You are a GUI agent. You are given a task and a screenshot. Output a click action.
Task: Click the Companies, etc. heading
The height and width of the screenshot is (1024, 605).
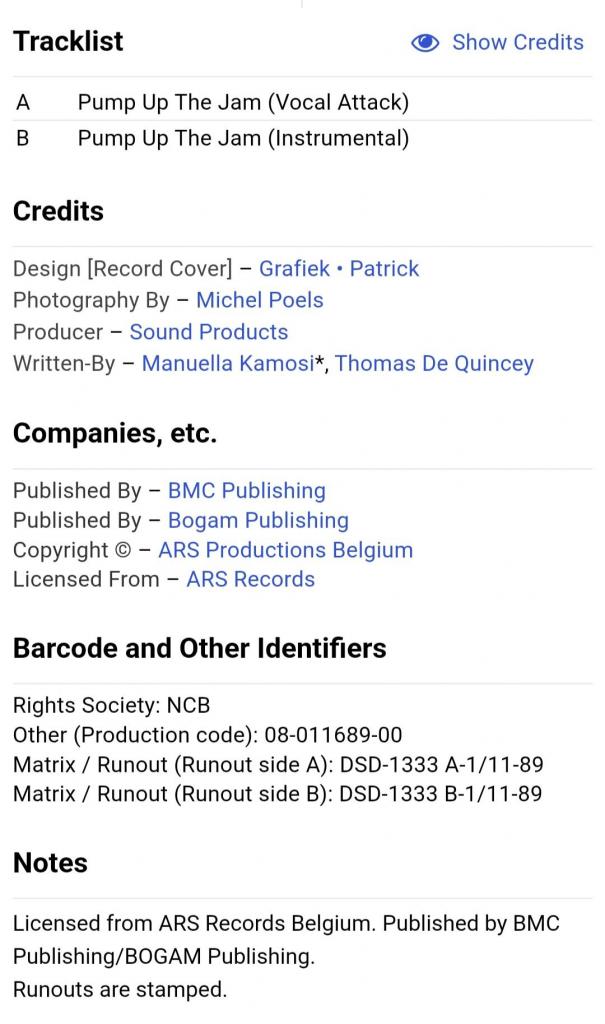115,434
